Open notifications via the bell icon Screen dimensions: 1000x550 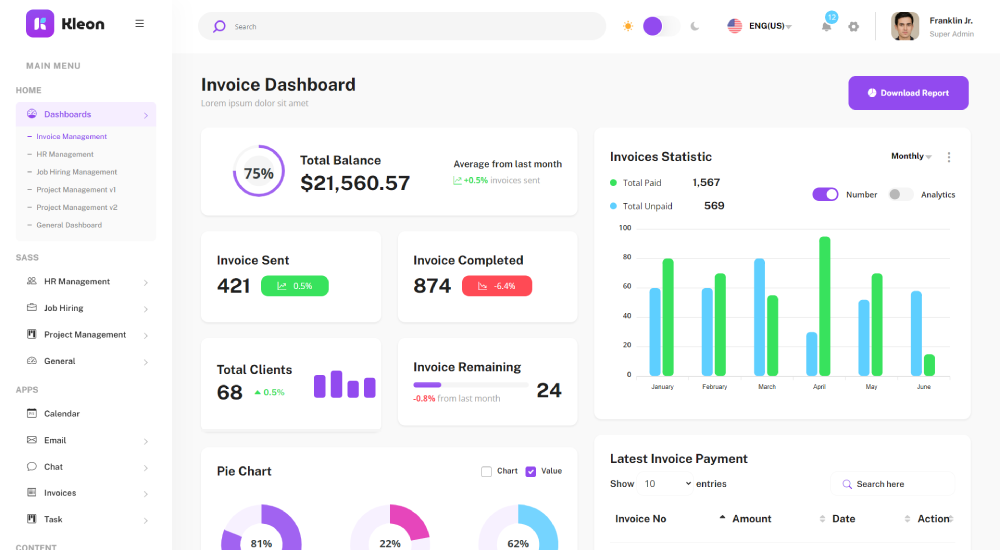pyautogui.click(x=826, y=27)
